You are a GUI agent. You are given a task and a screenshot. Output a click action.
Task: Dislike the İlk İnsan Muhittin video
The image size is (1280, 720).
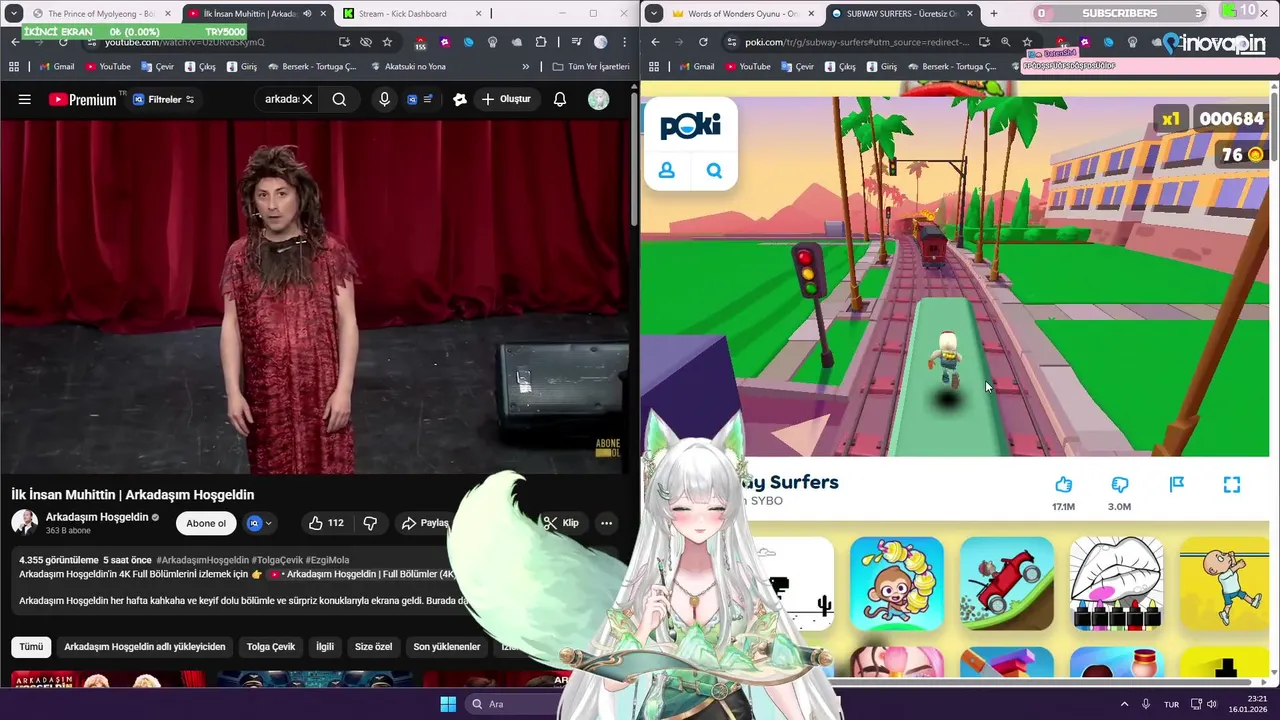(x=370, y=523)
